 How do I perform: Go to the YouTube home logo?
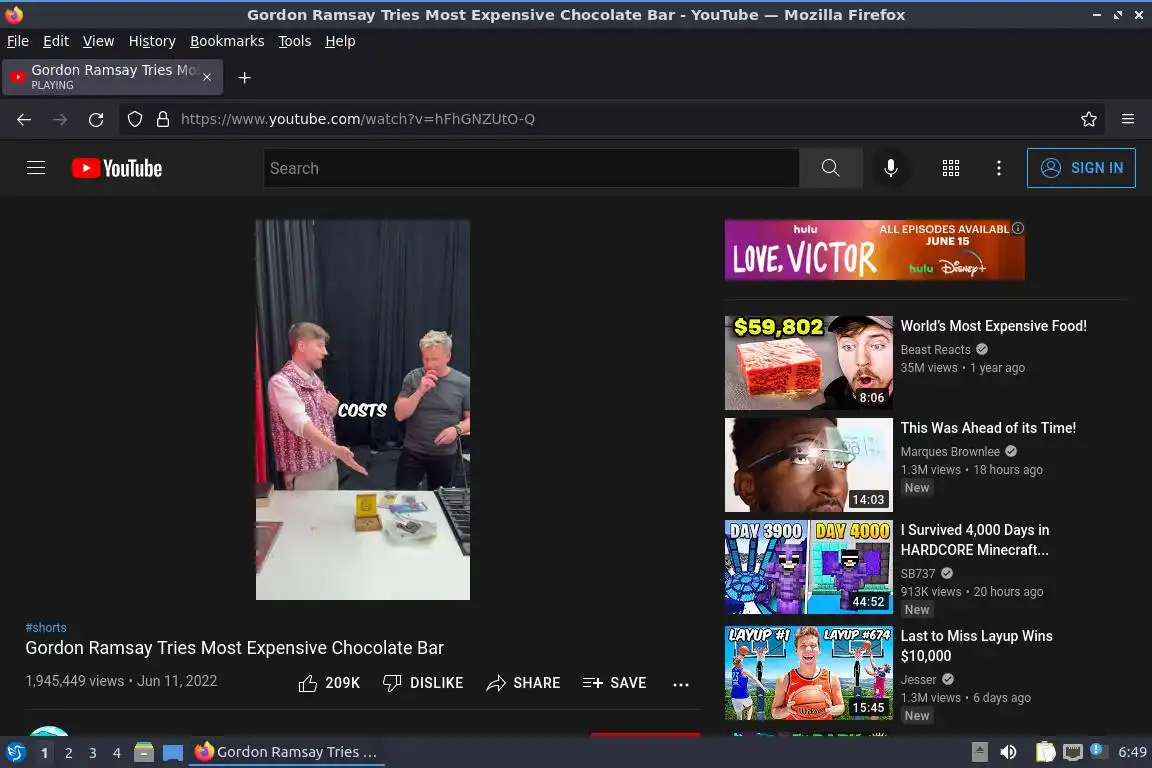pos(117,168)
